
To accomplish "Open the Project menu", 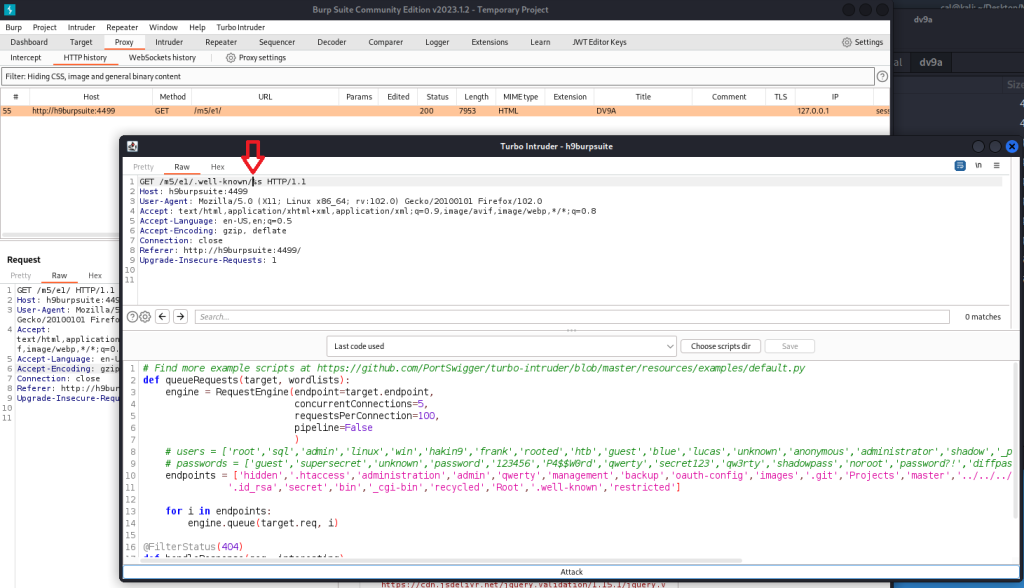I will (x=44, y=27).
